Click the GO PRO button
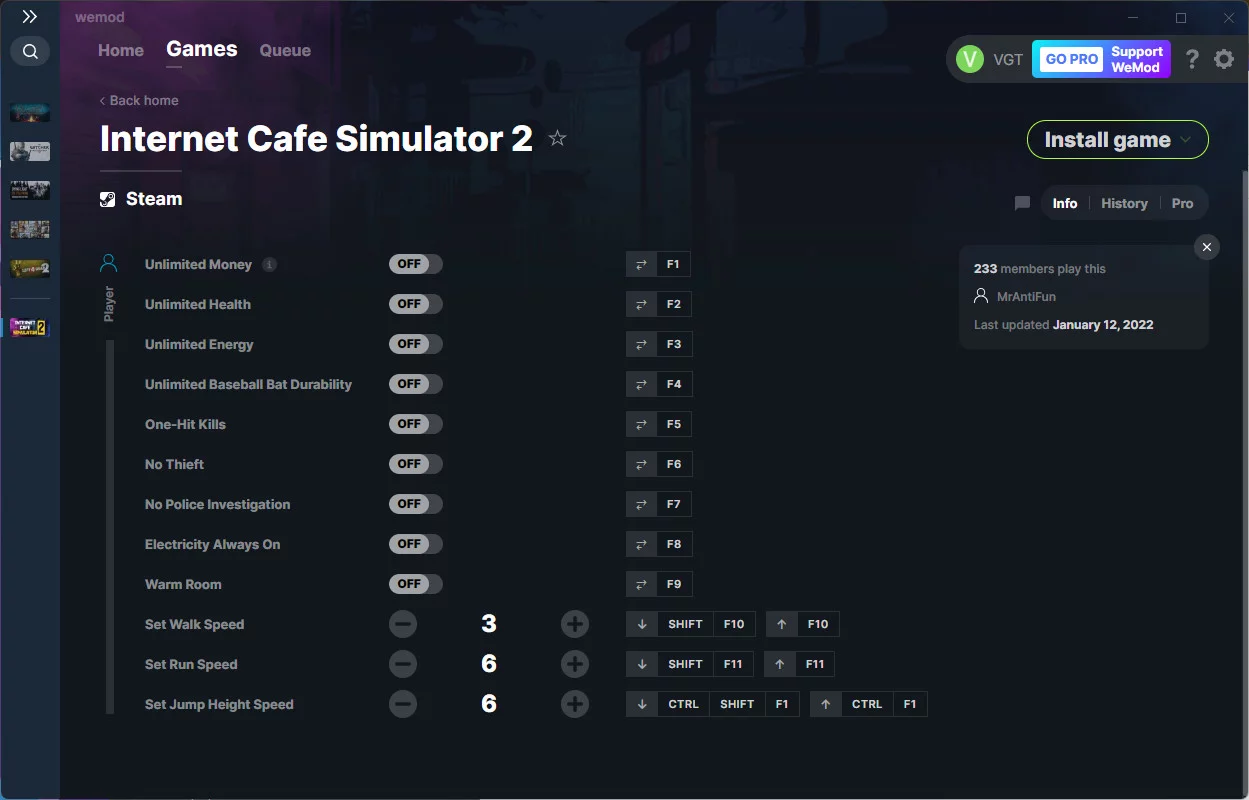The height and width of the screenshot is (800, 1249). (x=1071, y=59)
